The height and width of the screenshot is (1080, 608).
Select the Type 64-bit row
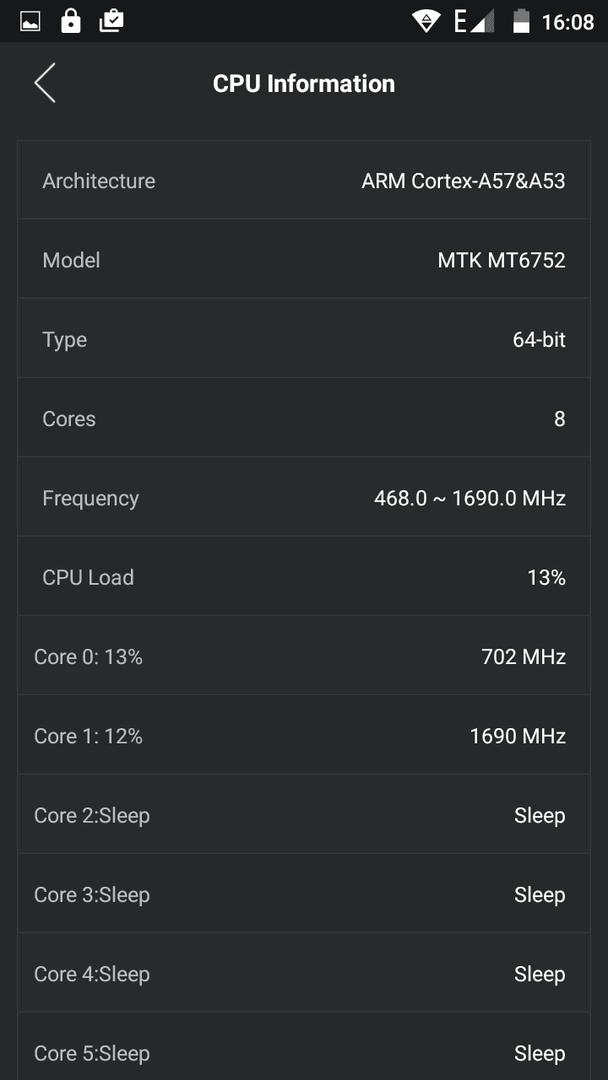click(304, 339)
